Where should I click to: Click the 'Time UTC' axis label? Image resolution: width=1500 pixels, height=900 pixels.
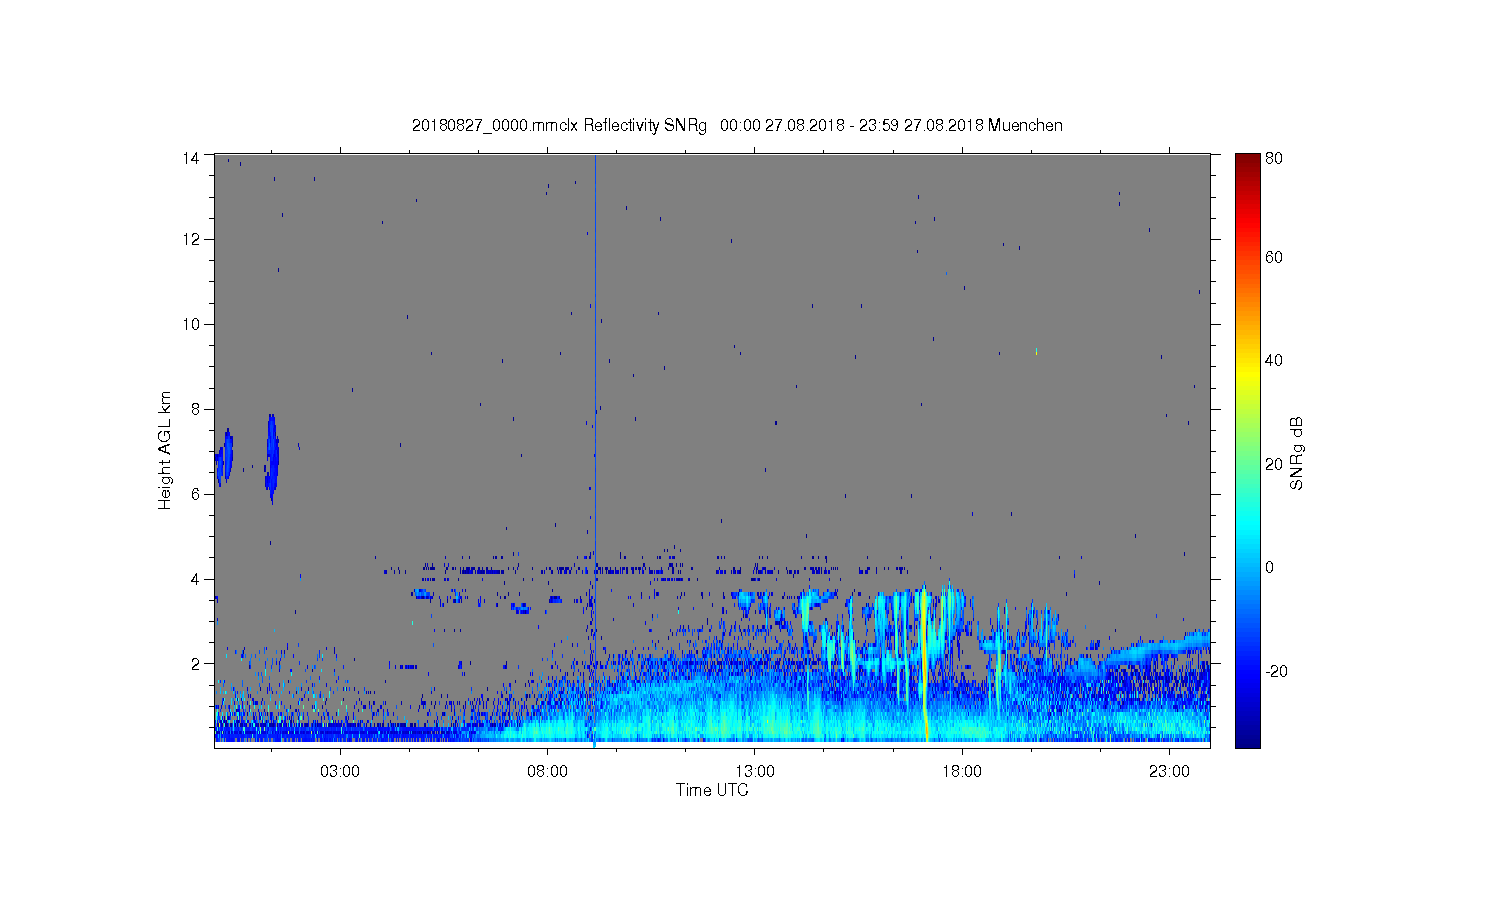(712, 790)
